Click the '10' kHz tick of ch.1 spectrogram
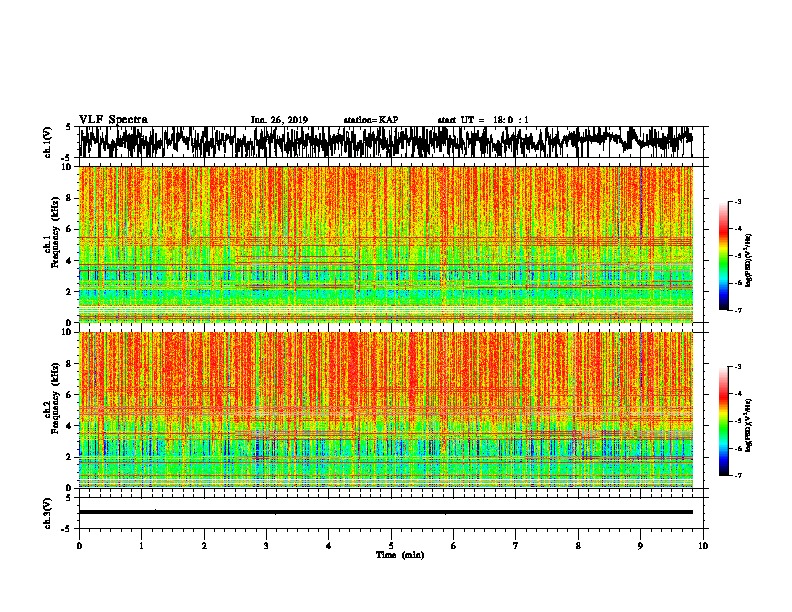 68,167
